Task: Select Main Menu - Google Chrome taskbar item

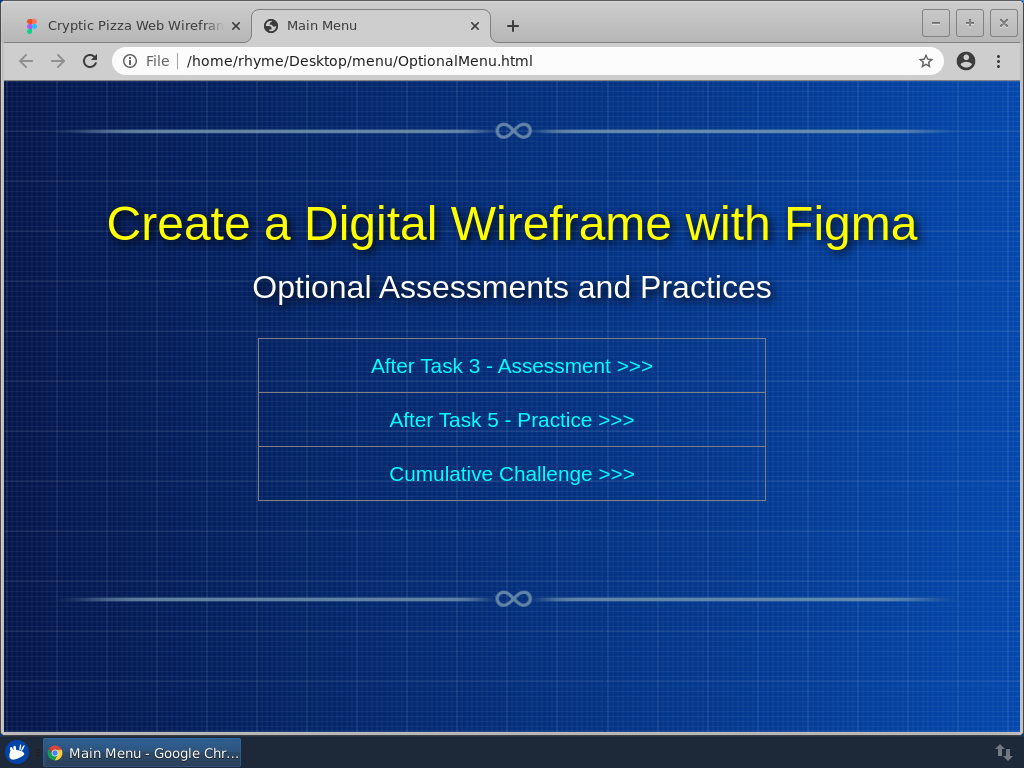Action: click(x=142, y=752)
